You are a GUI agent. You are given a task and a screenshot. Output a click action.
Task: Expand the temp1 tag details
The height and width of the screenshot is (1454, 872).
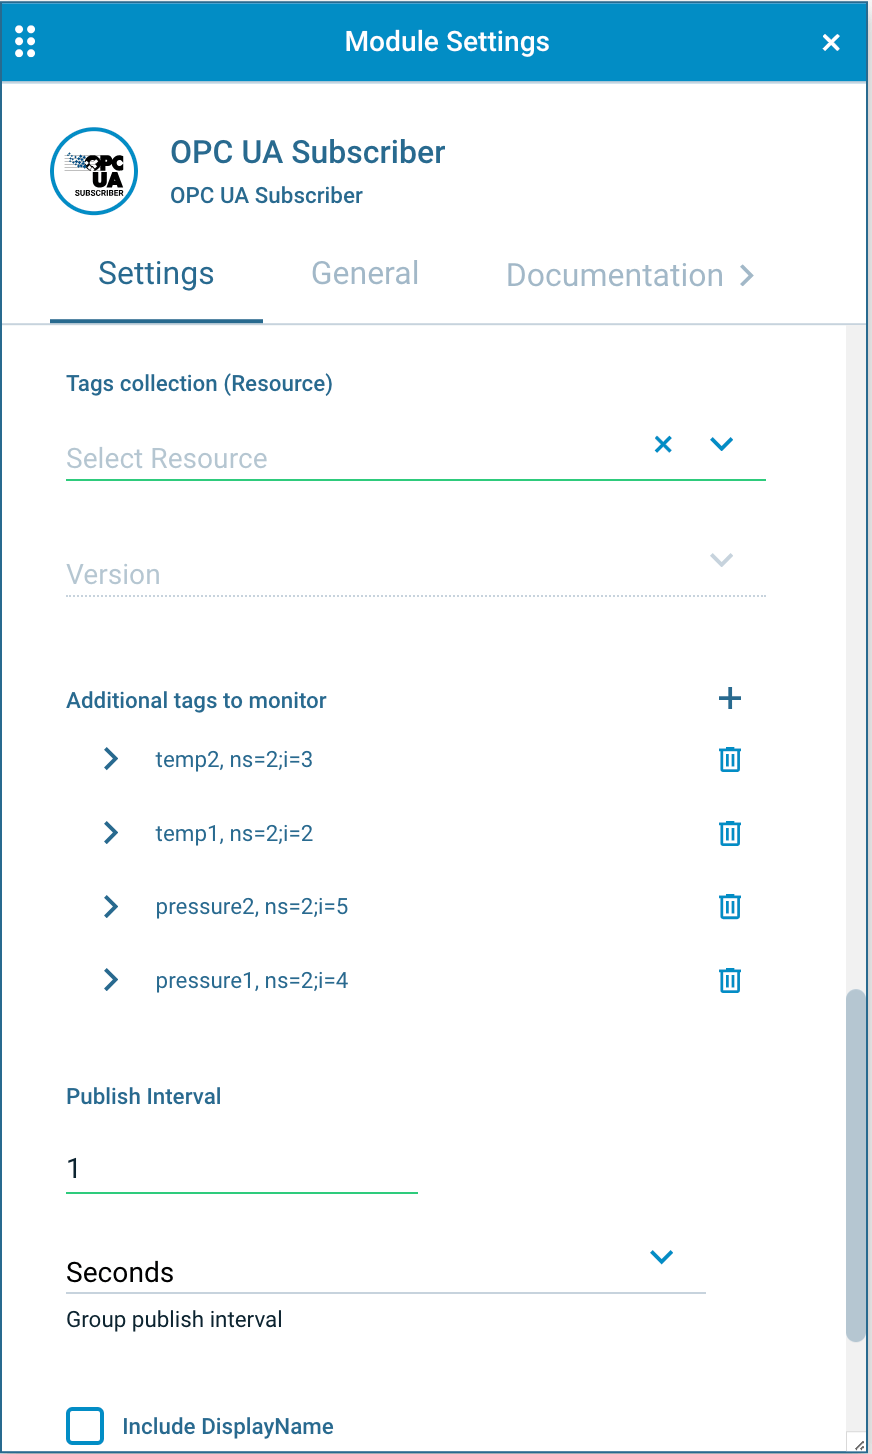pos(110,832)
